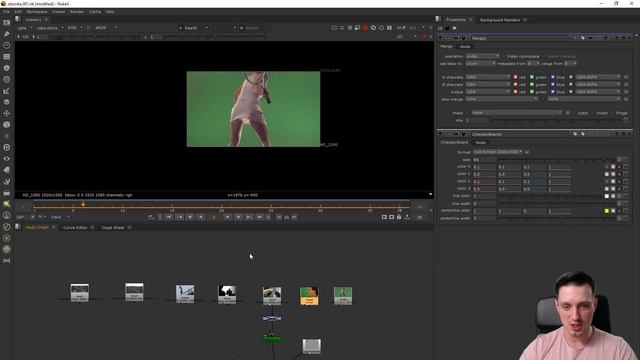
Task: Open the Views eye icon in toolbar
Action: click(7, 159)
